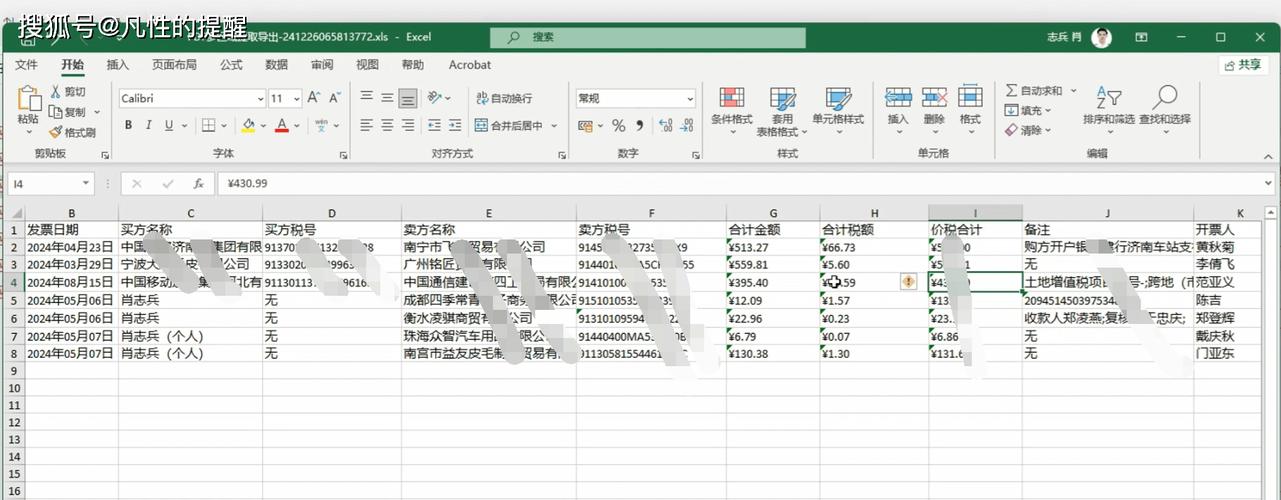This screenshot has height=500, width=1281.
Task: Expand Merge & Center (合并后居中) arrow
Action: tap(554, 126)
